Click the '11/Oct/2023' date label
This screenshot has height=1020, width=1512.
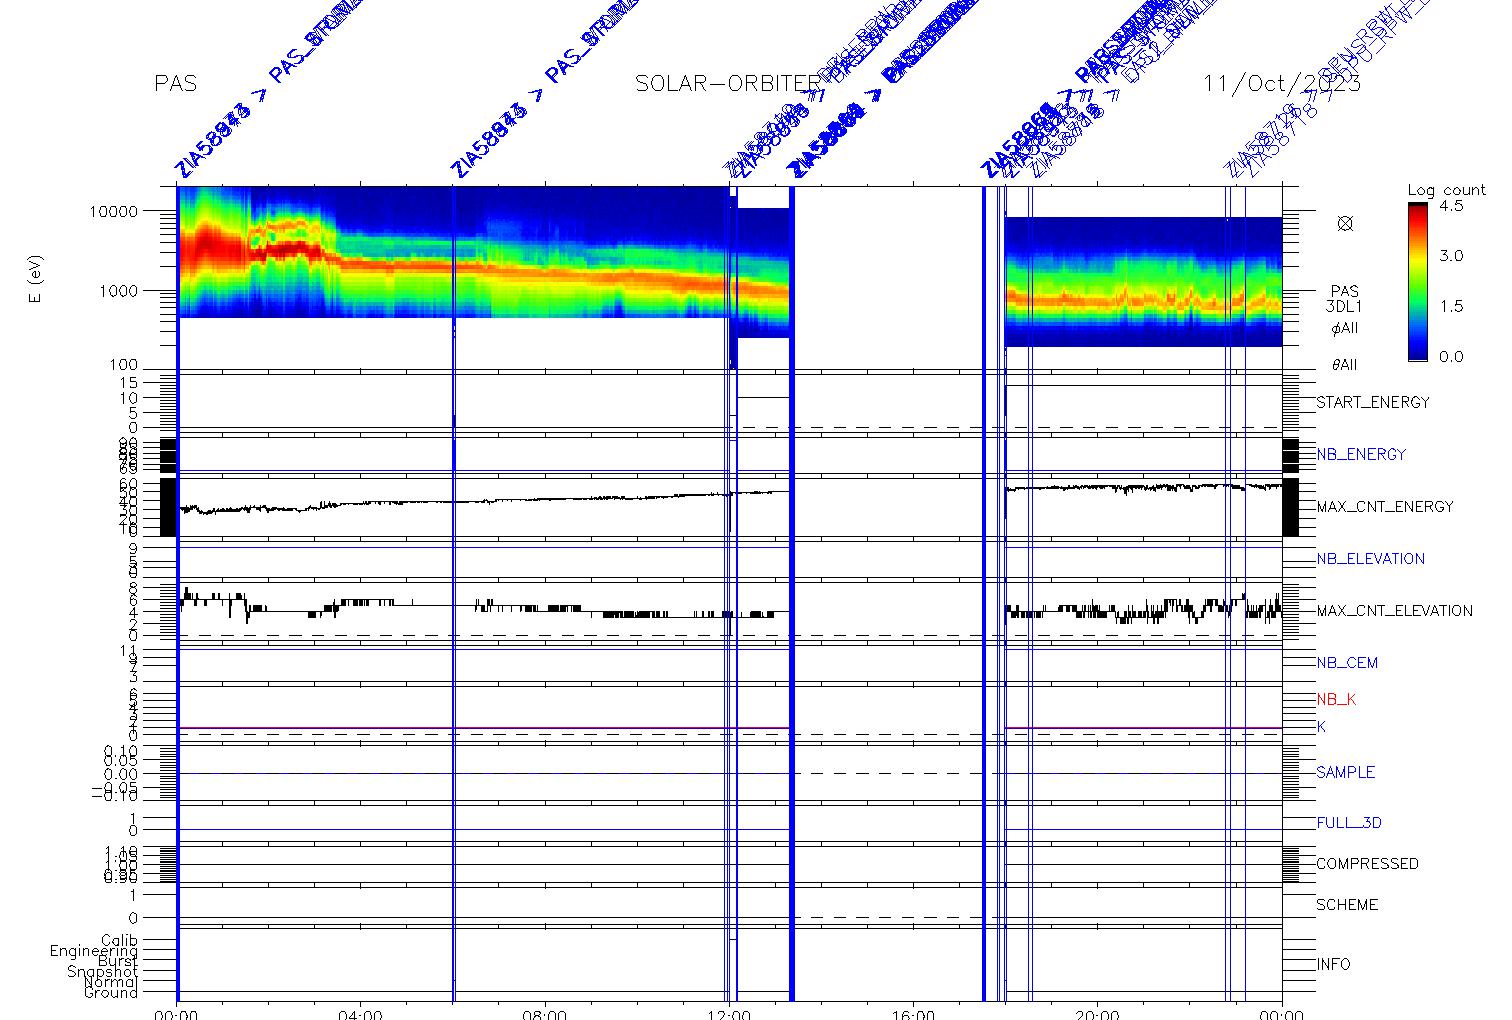point(1282,83)
